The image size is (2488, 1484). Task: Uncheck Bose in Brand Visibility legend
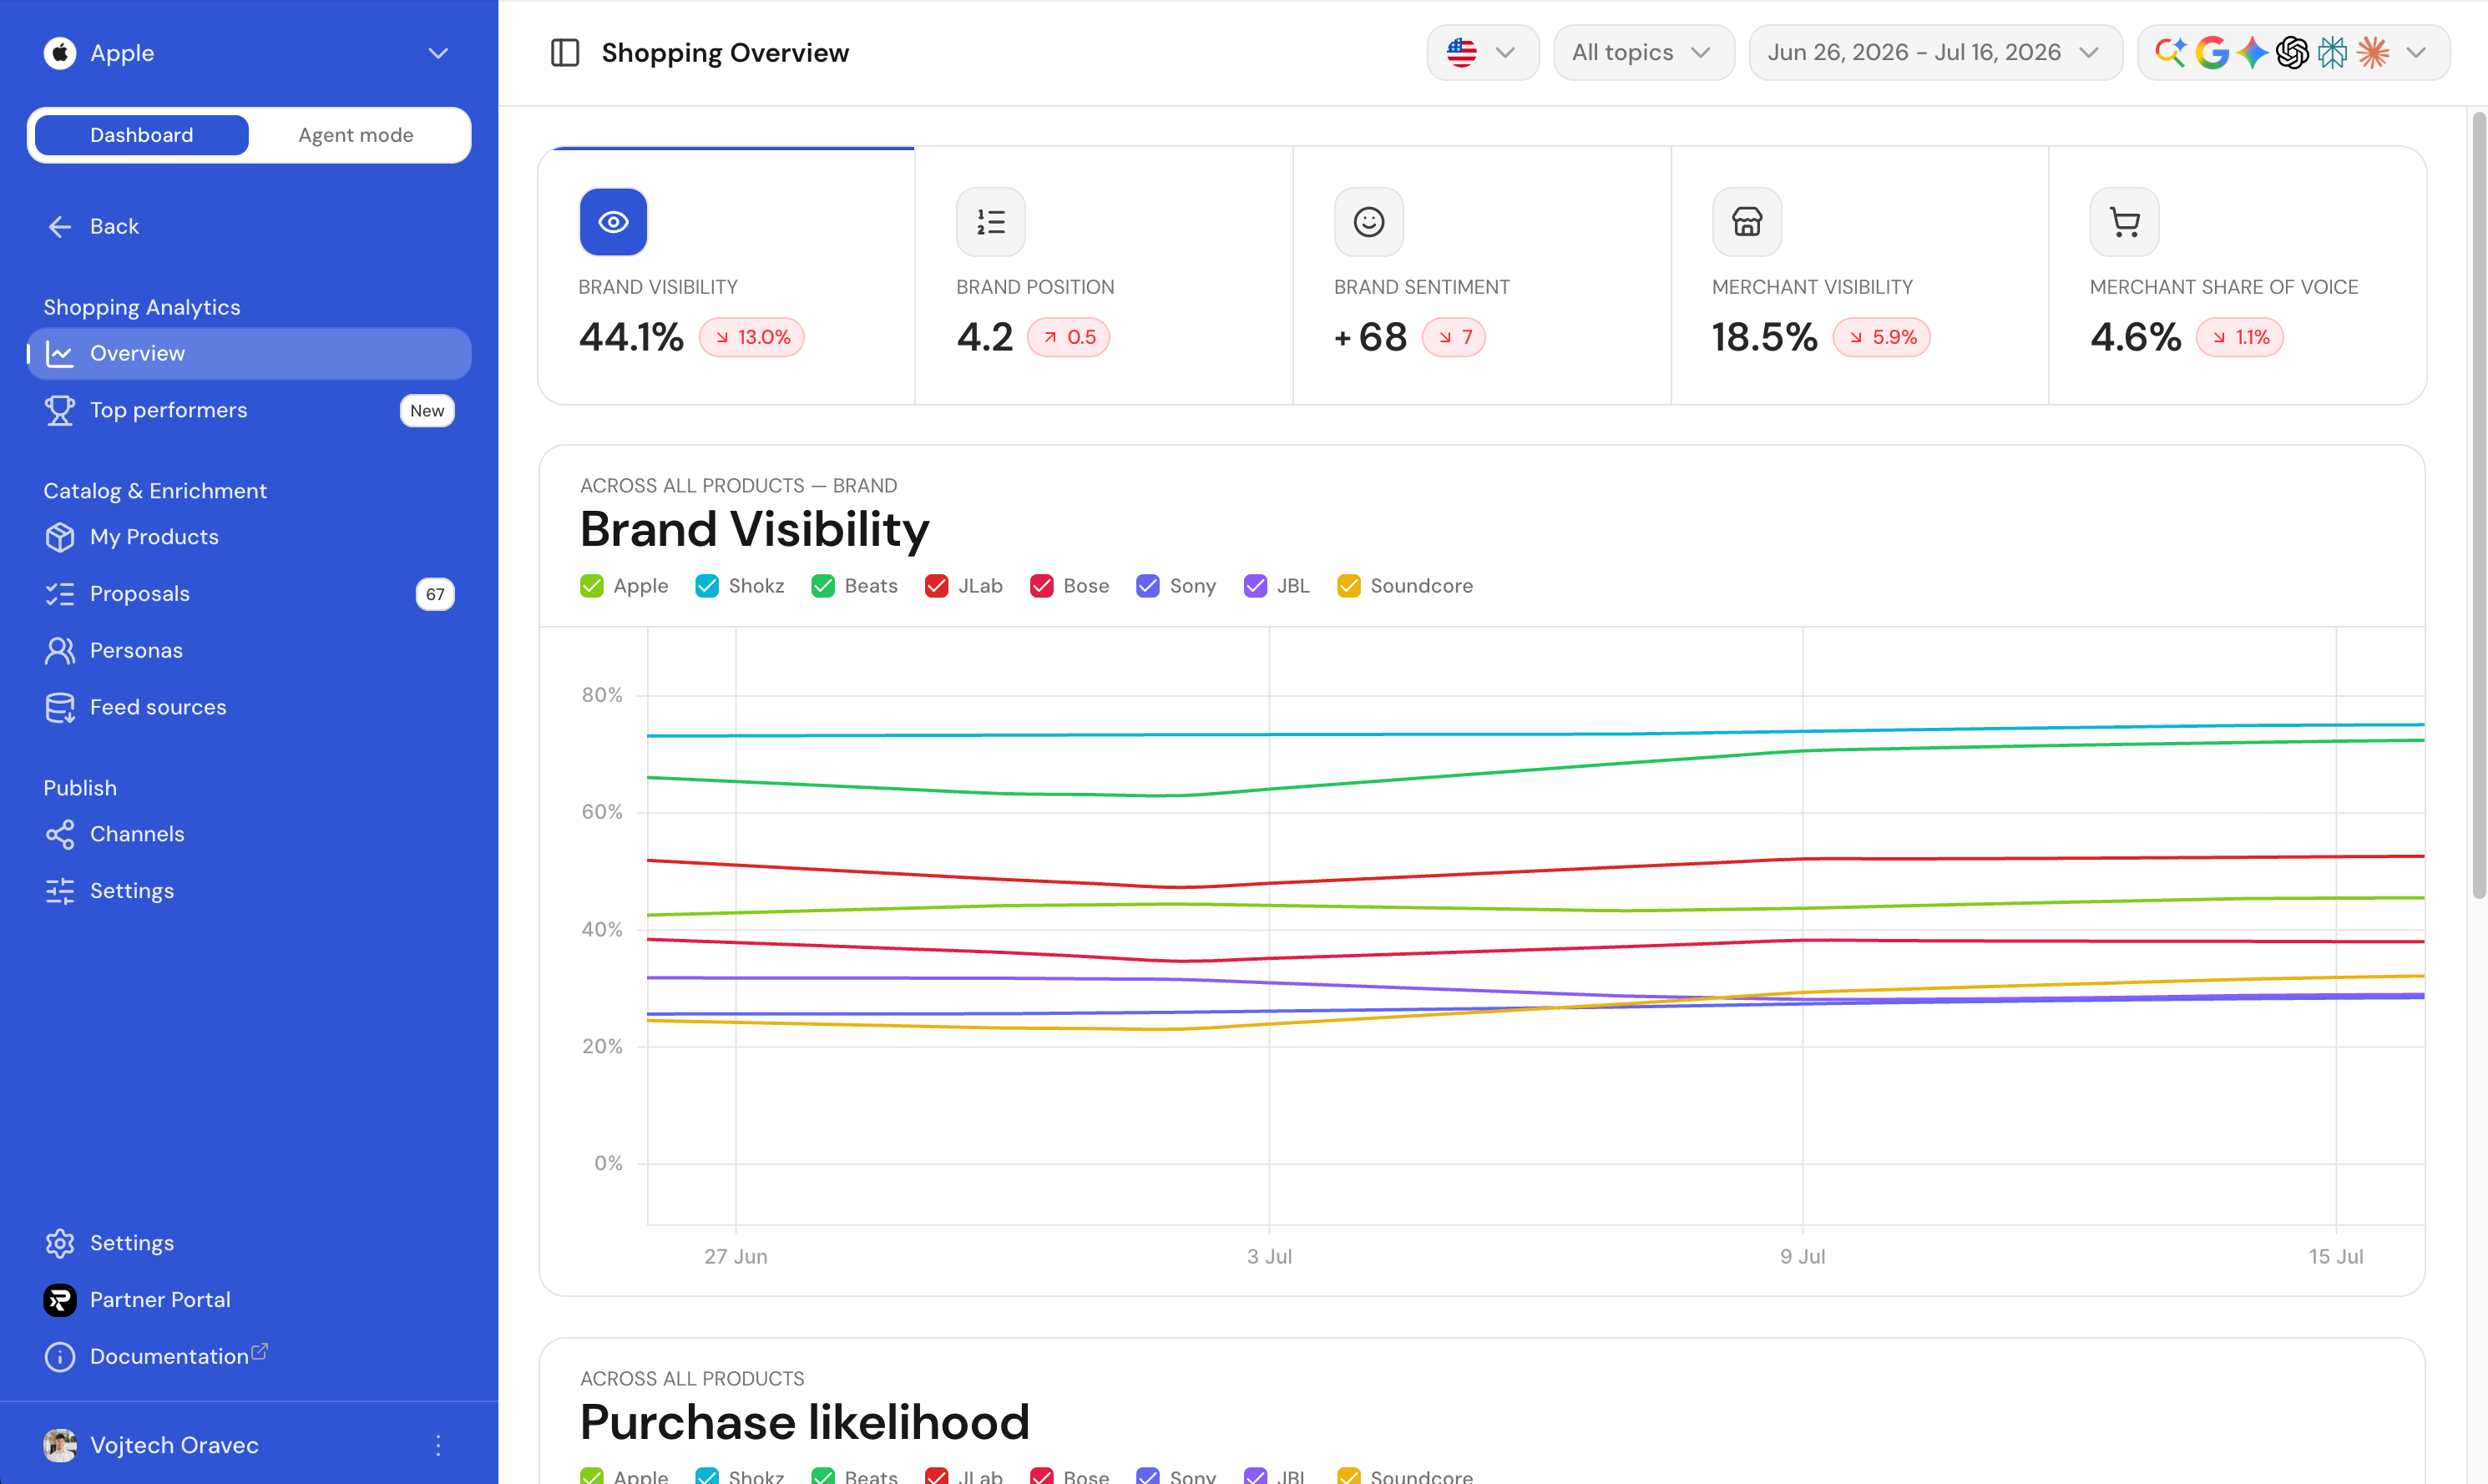(1042, 586)
